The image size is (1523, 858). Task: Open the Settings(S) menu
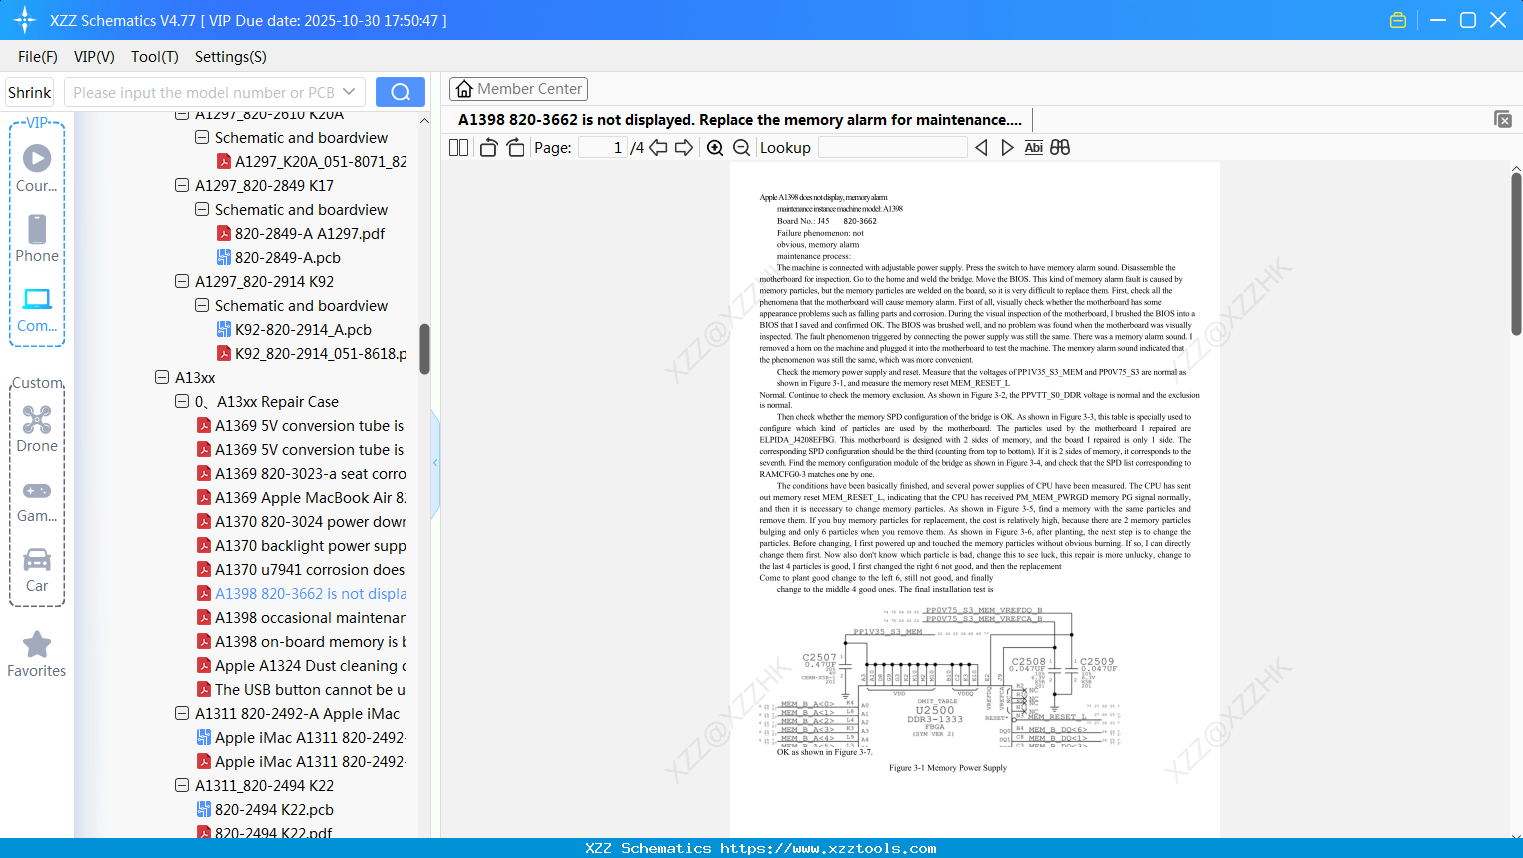[x=231, y=57]
